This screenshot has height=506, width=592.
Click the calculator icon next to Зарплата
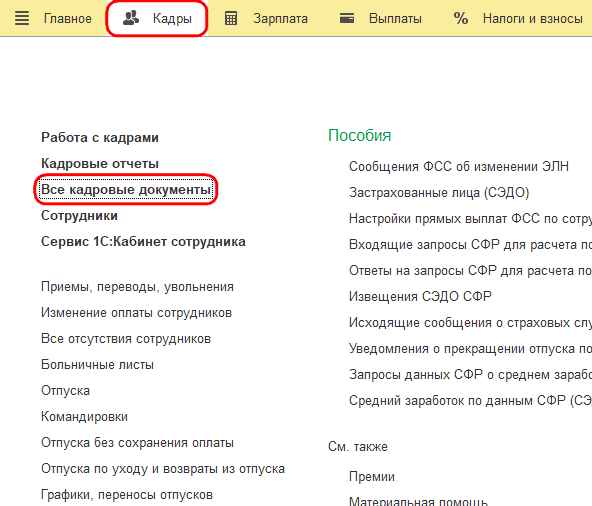click(231, 18)
